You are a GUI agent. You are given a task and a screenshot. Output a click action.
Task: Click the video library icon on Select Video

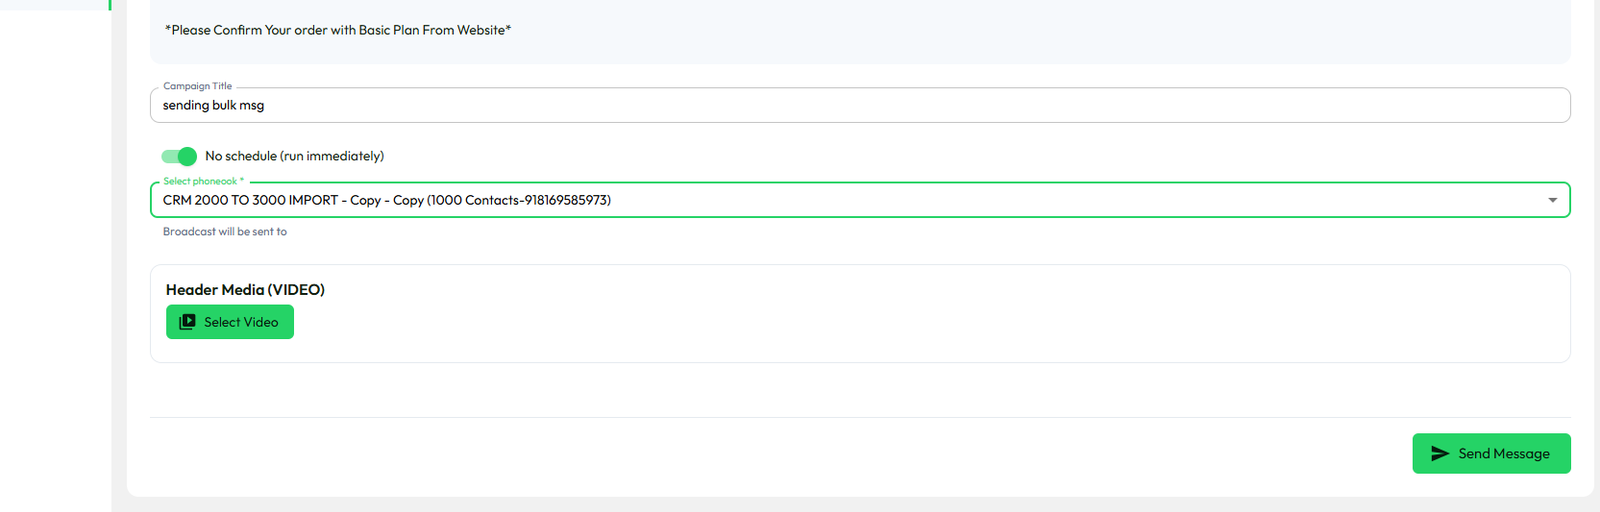pos(187,322)
